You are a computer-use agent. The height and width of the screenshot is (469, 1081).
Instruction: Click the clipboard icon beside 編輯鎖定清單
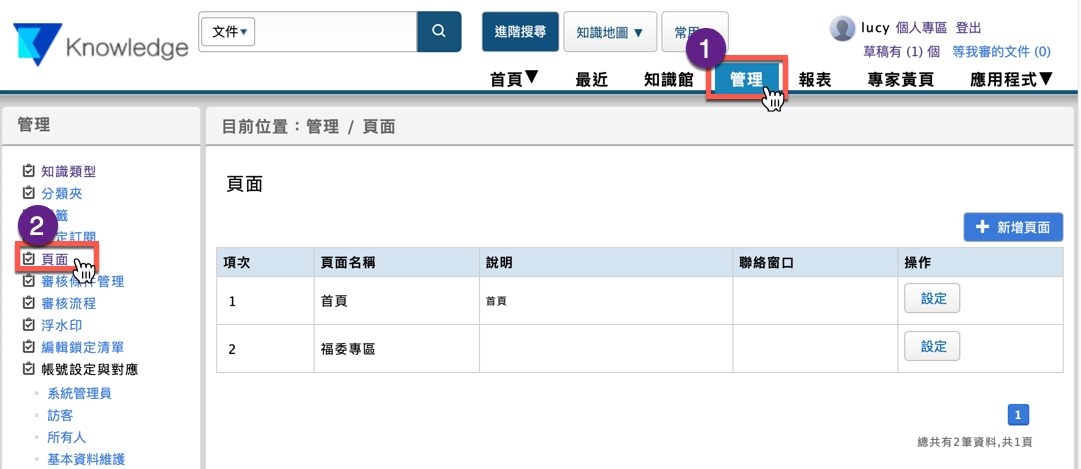(x=28, y=347)
